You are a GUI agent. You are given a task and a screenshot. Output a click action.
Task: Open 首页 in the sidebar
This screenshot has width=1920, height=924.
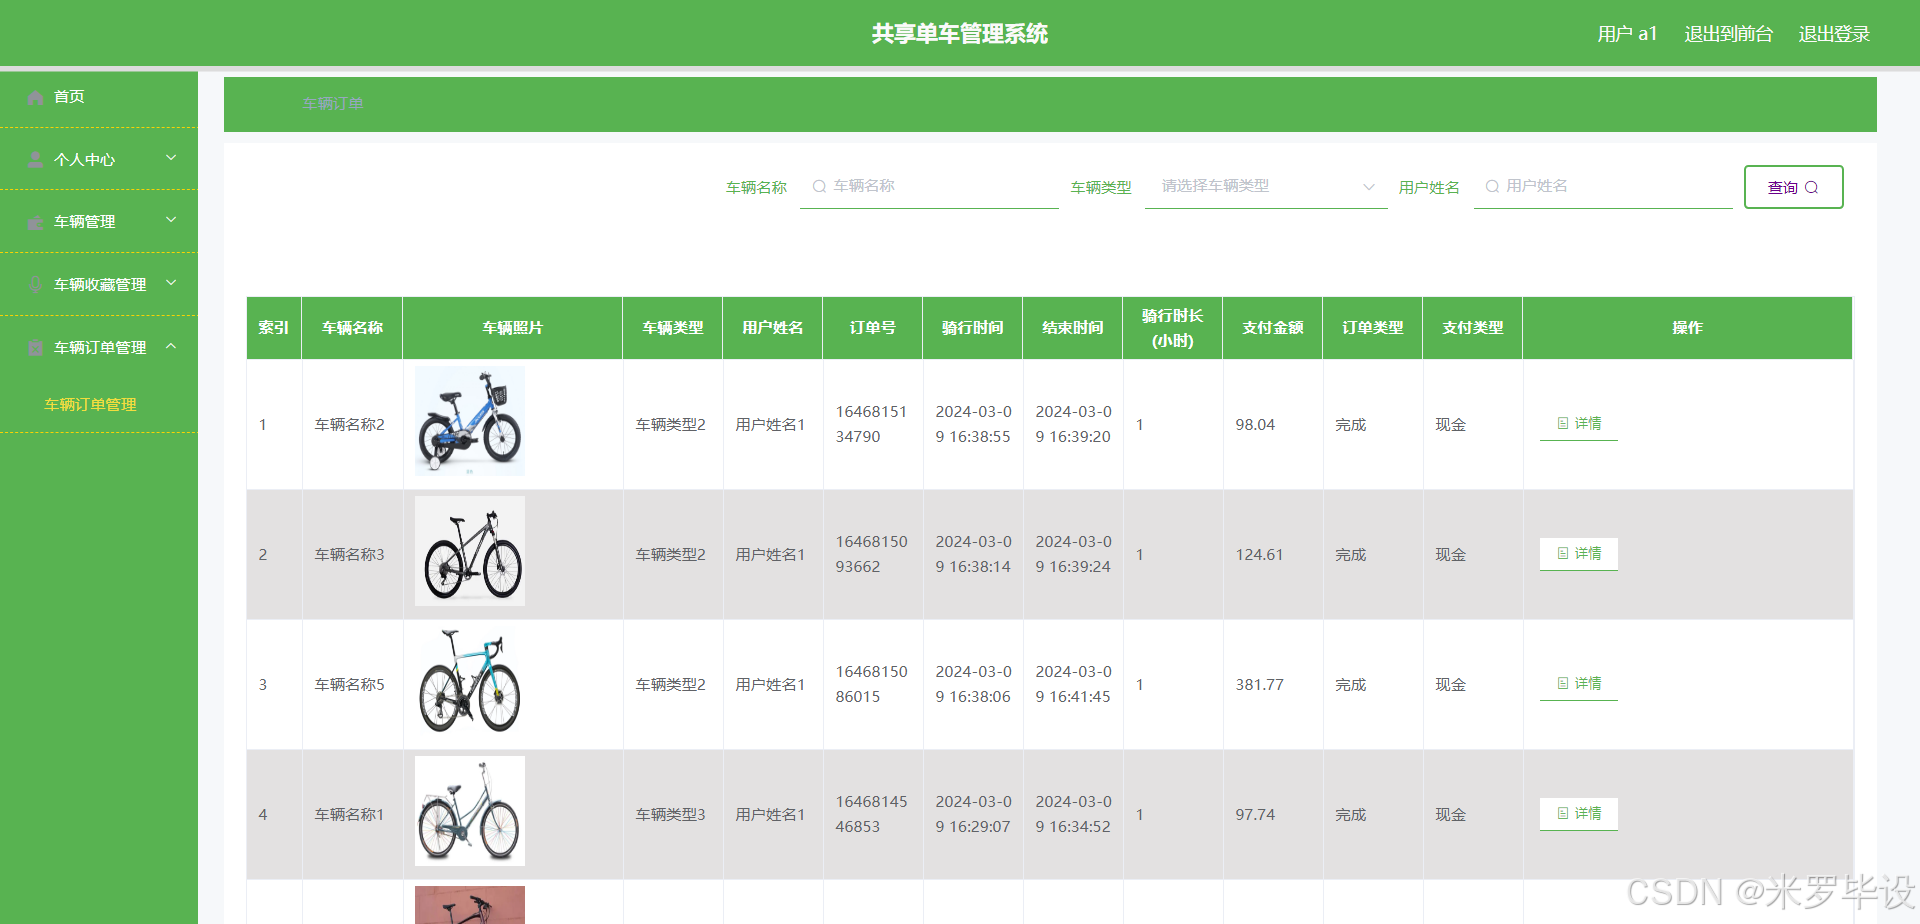[x=98, y=97]
